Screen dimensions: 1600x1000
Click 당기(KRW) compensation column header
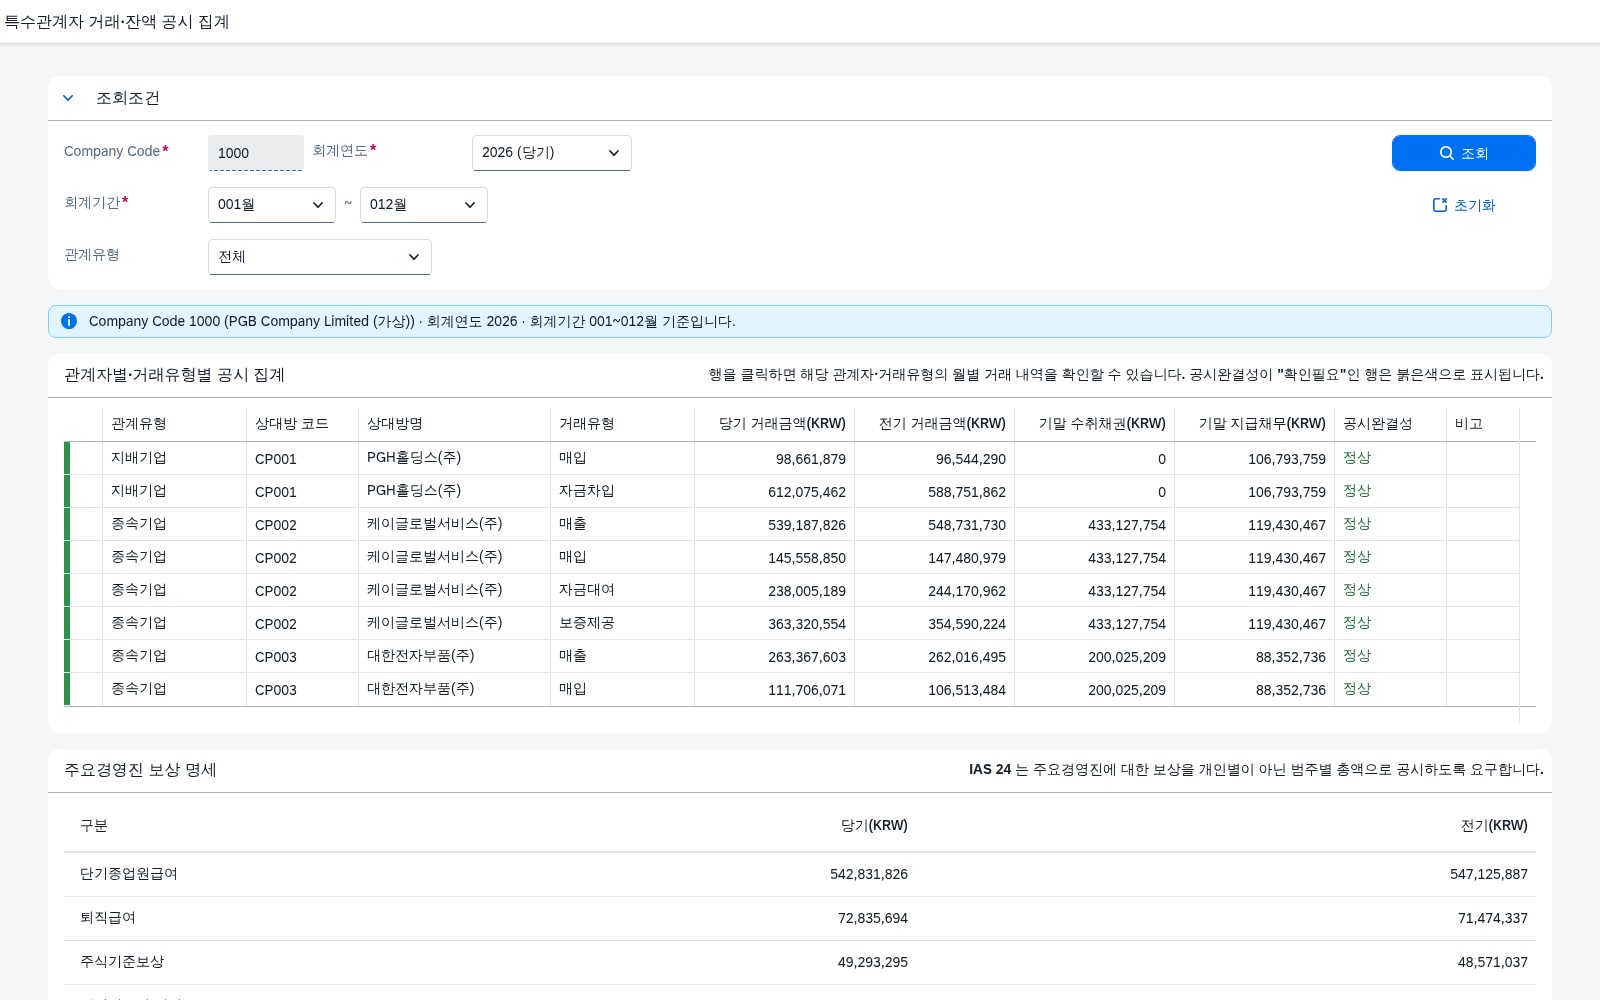pyautogui.click(x=874, y=826)
